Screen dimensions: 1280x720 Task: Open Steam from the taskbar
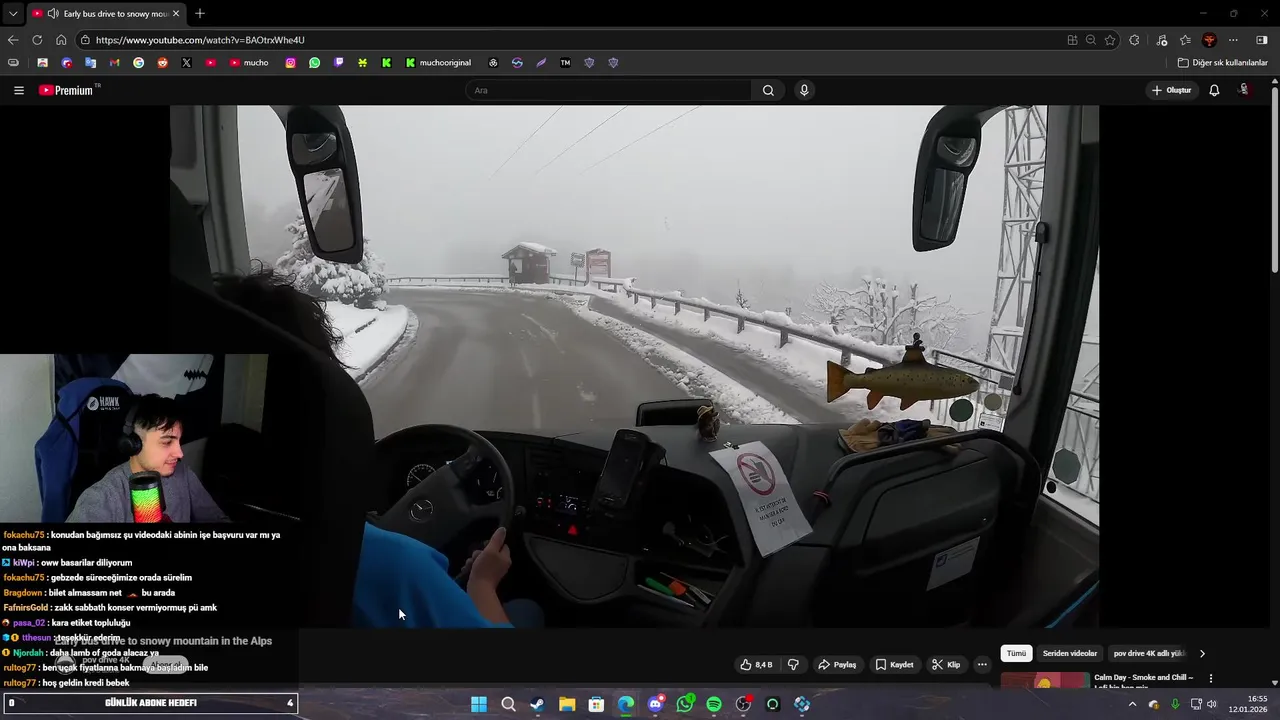coord(537,704)
